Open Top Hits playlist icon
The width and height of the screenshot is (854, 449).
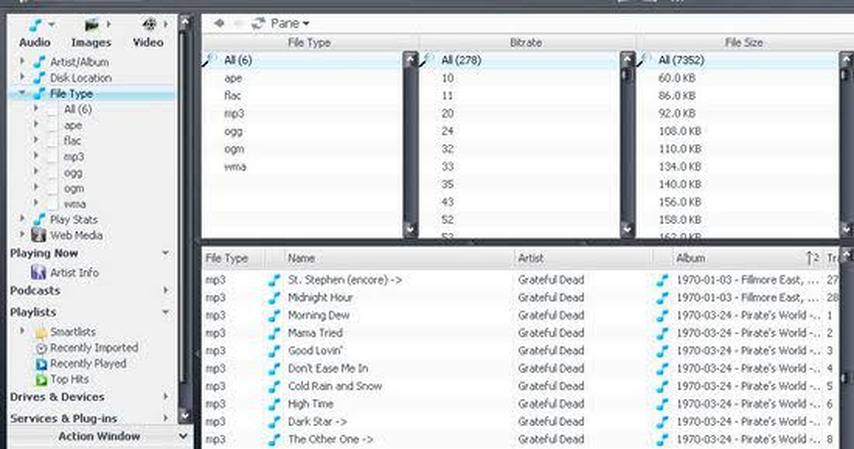pyautogui.click(x=41, y=379)
